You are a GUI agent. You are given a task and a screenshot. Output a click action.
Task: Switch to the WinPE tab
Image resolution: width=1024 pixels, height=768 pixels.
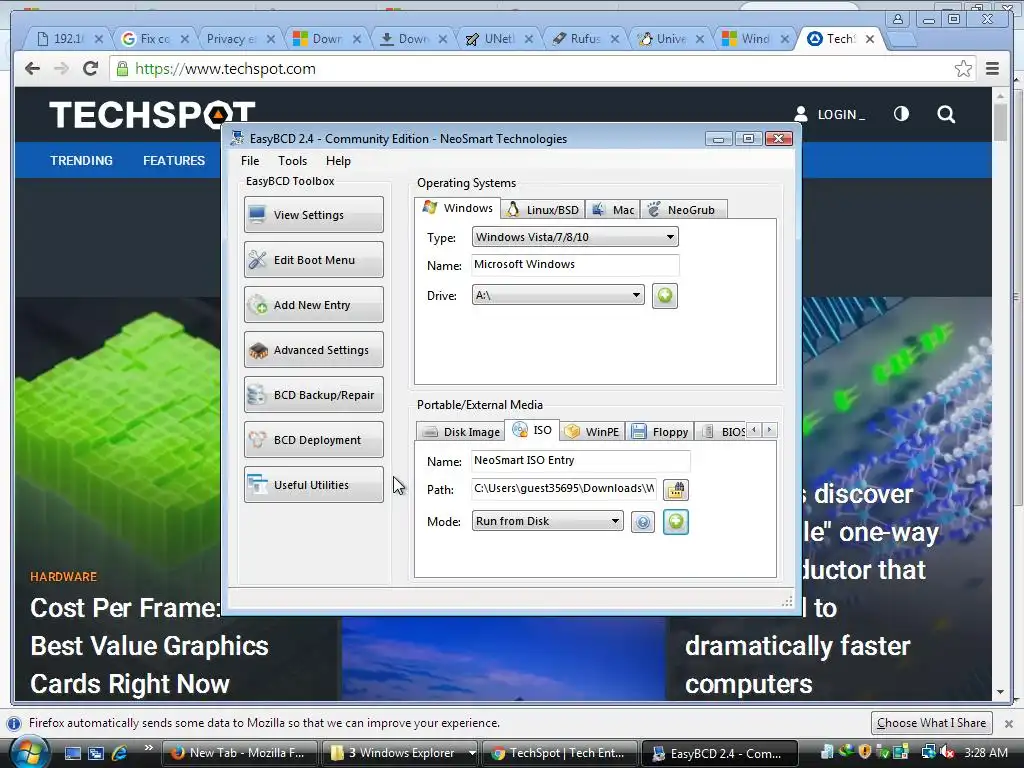(x=592, y=432)
